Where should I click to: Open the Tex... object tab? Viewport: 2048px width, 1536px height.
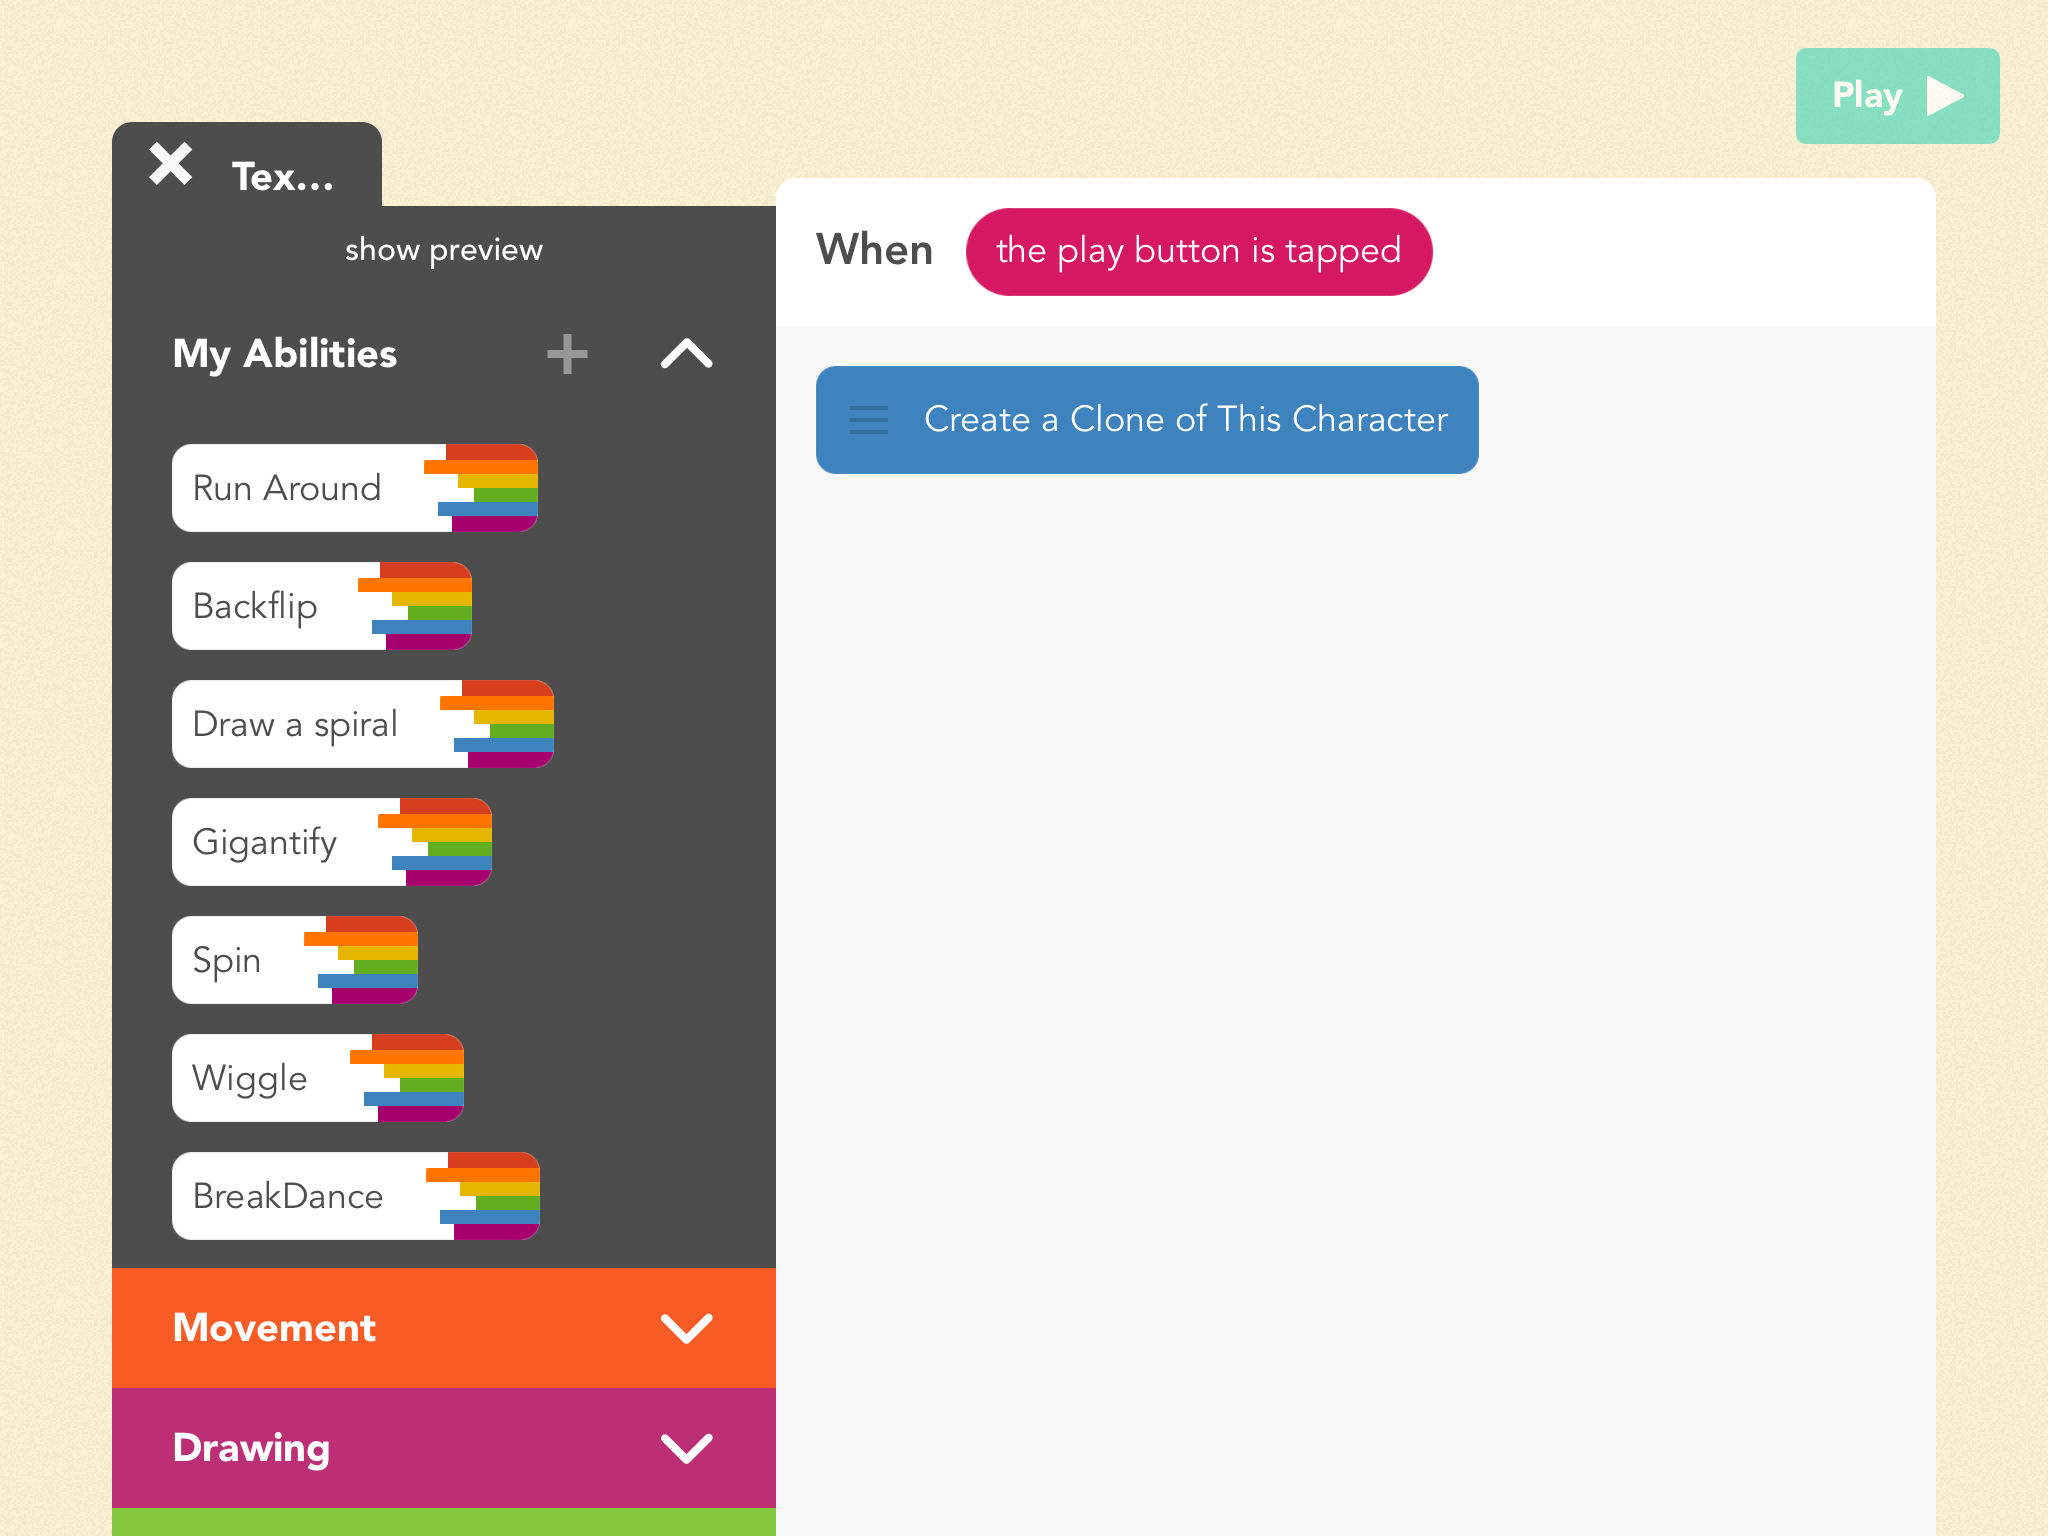(x=283, y=177)
